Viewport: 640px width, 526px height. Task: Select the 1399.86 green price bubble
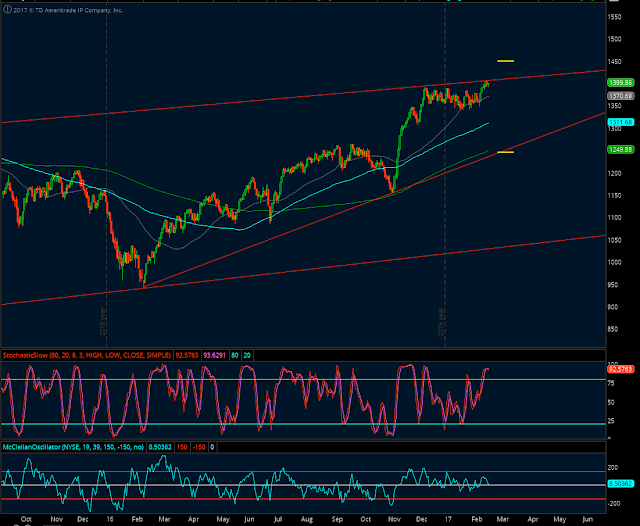620,83
